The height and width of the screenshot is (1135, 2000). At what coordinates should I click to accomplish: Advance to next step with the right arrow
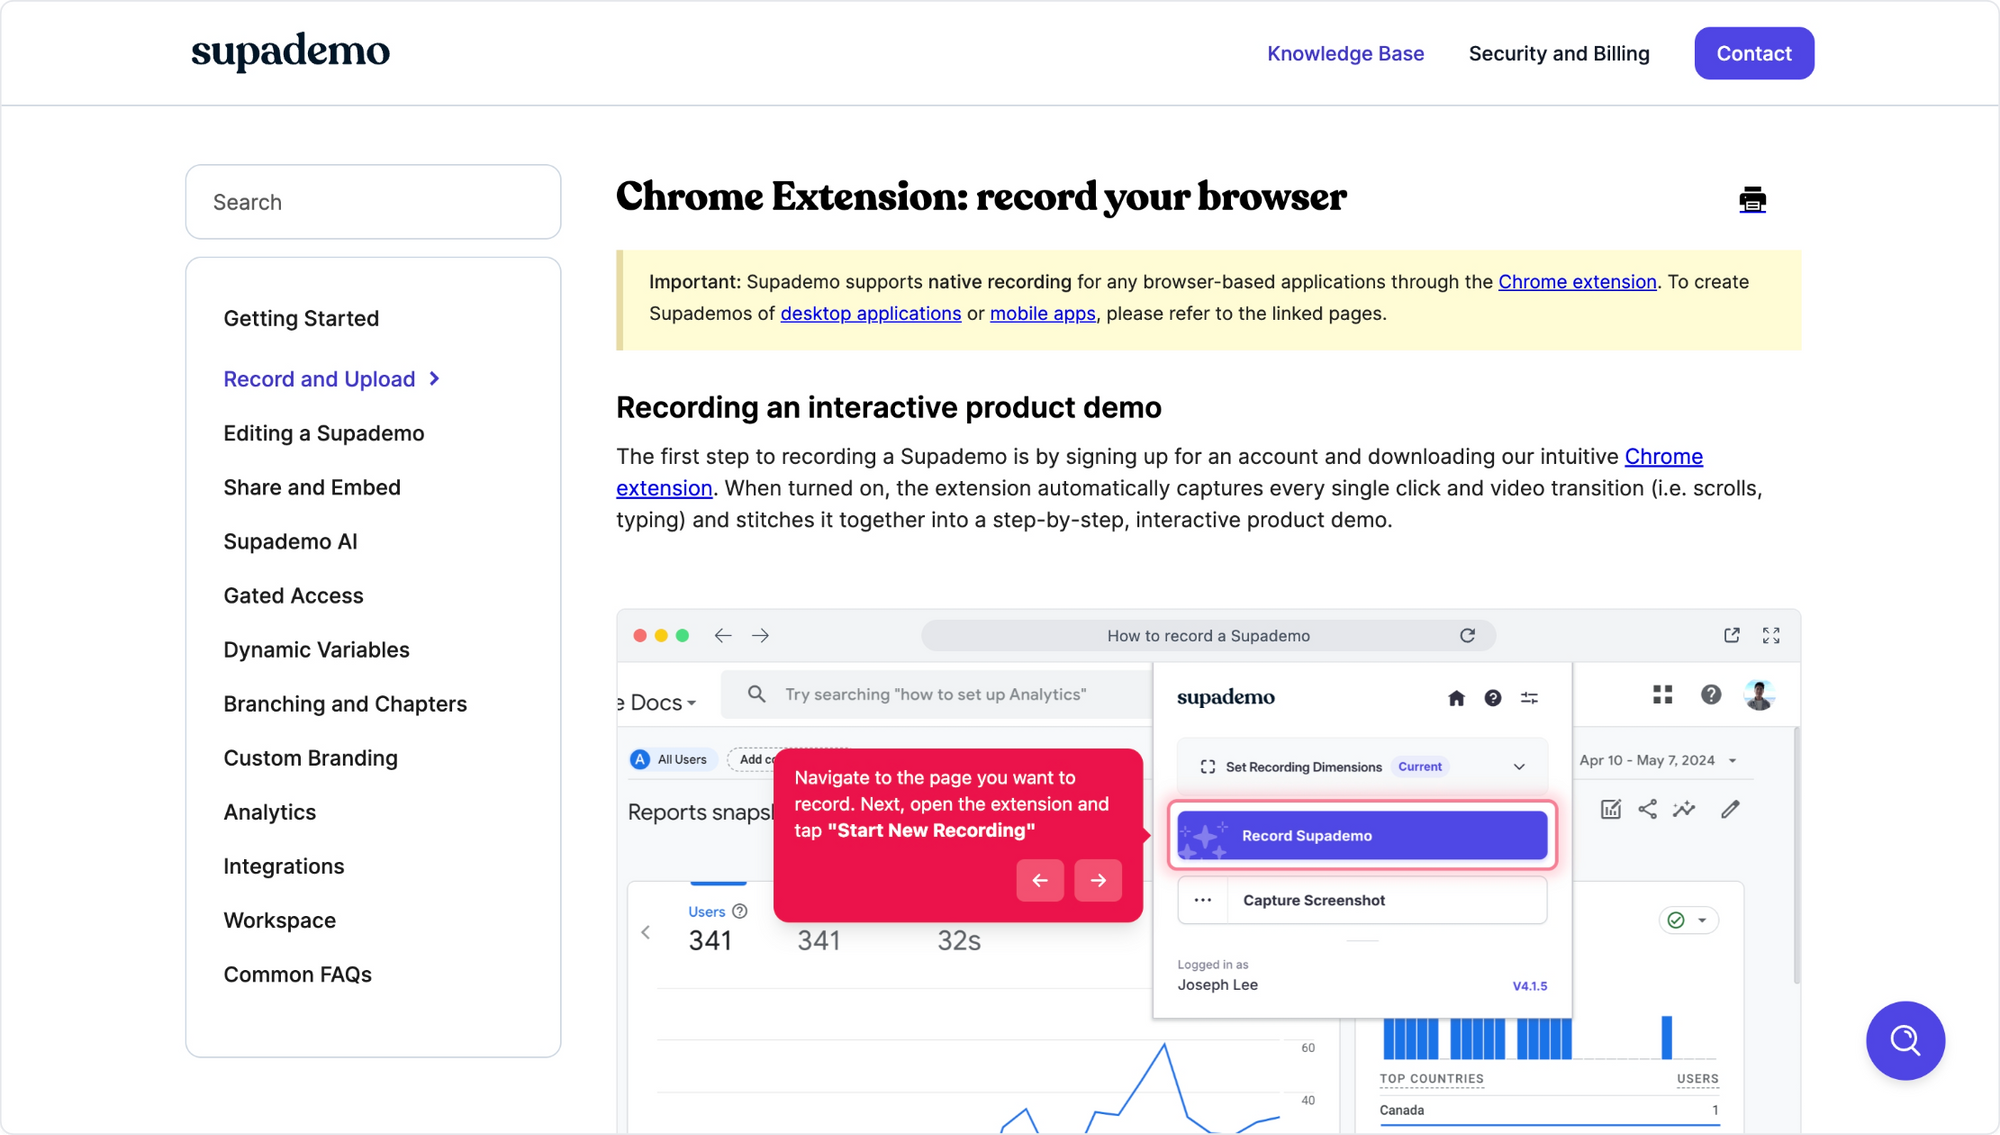click(1098, 880)
